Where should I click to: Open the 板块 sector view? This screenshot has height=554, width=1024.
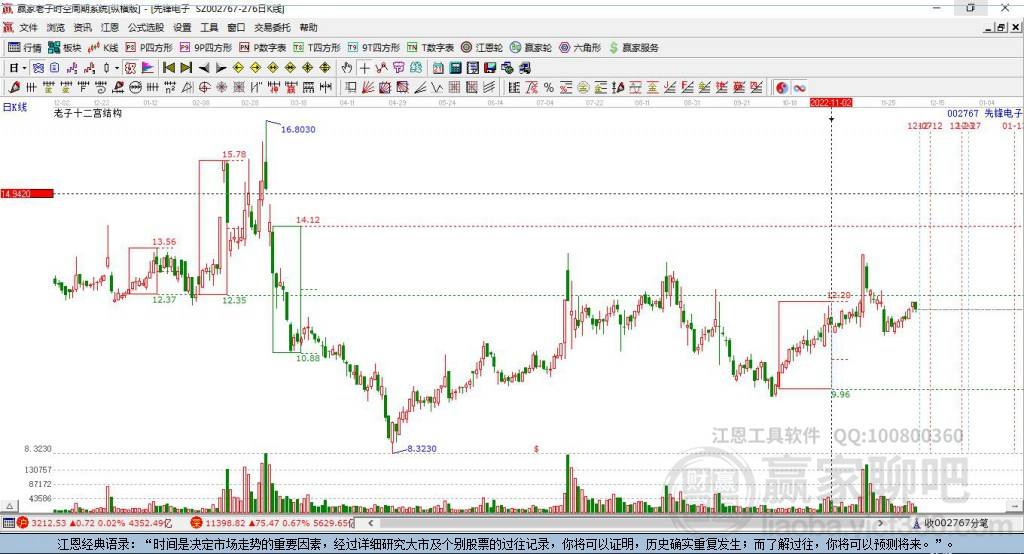(65, 48)
